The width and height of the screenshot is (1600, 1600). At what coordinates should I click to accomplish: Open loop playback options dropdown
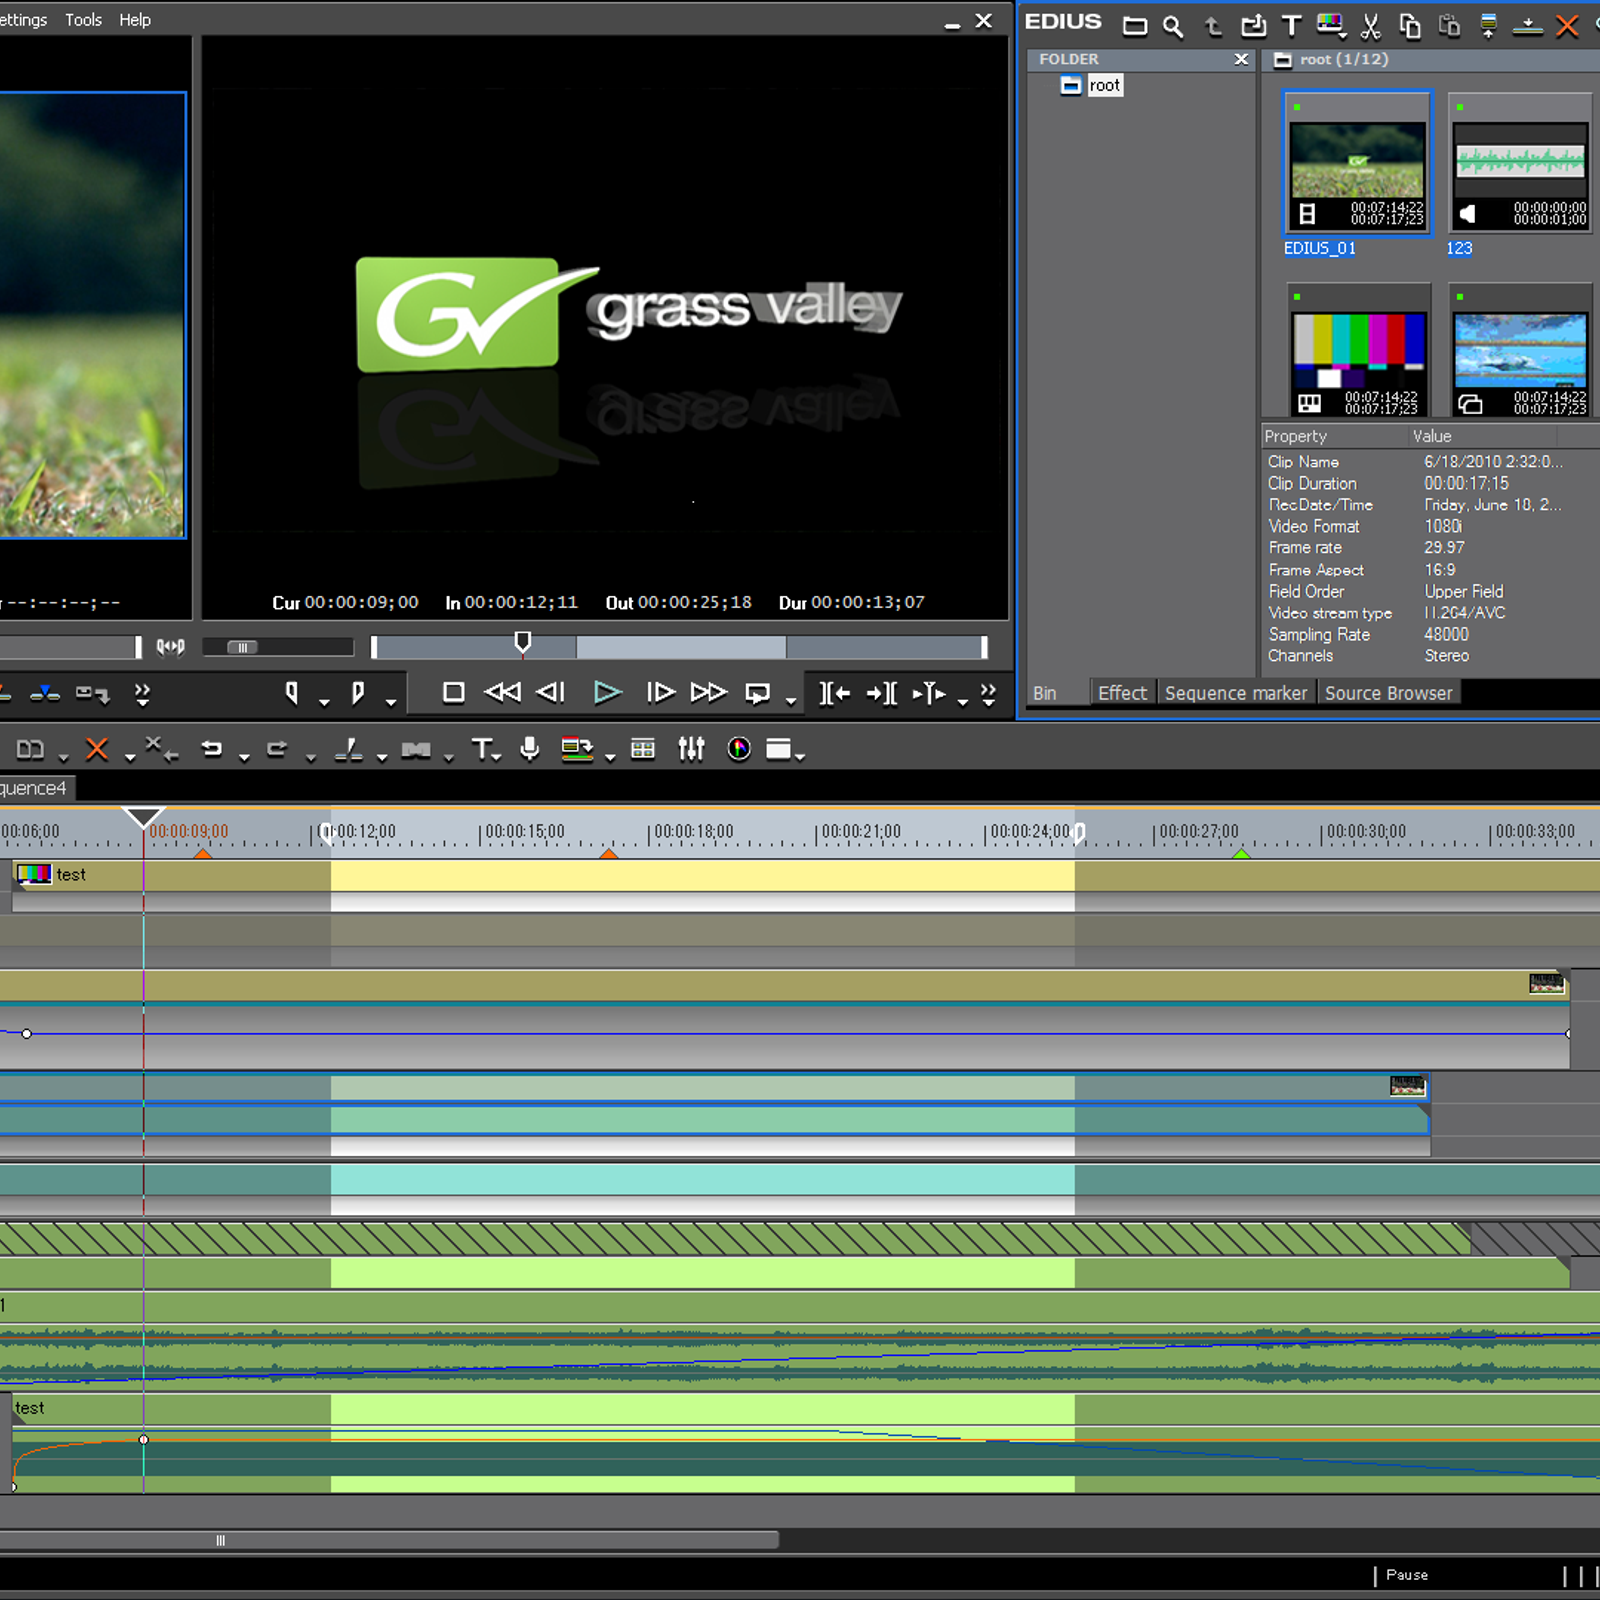791,700
